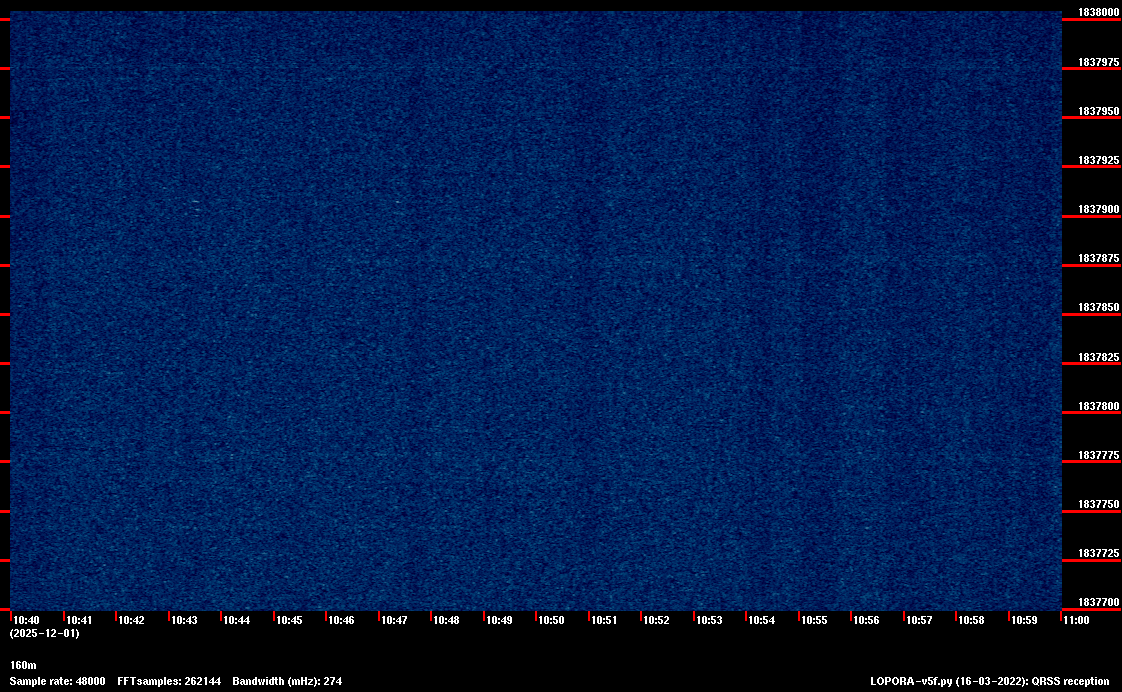
Task: Click the 1837975 frequency label
Action: click(x=1098, y=62)
